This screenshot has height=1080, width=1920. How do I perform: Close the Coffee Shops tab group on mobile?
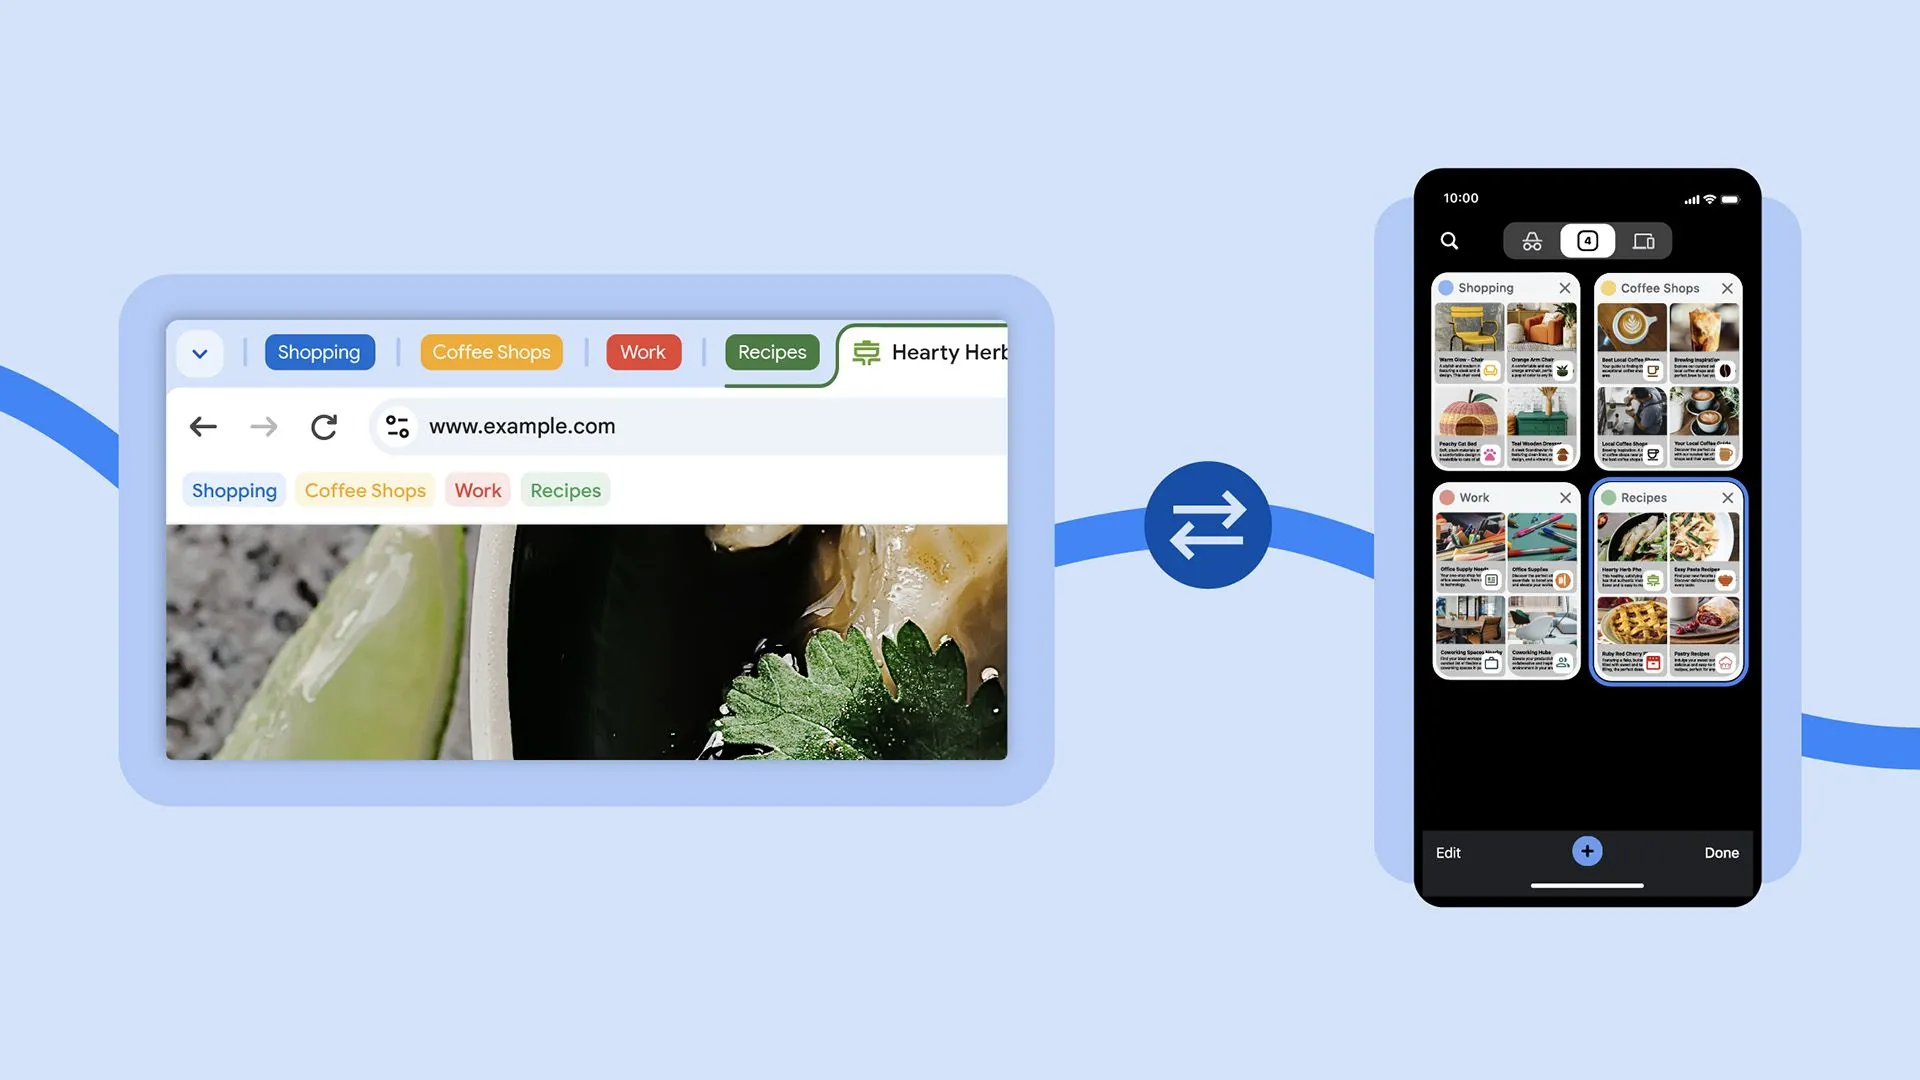tap(1727, 287)
